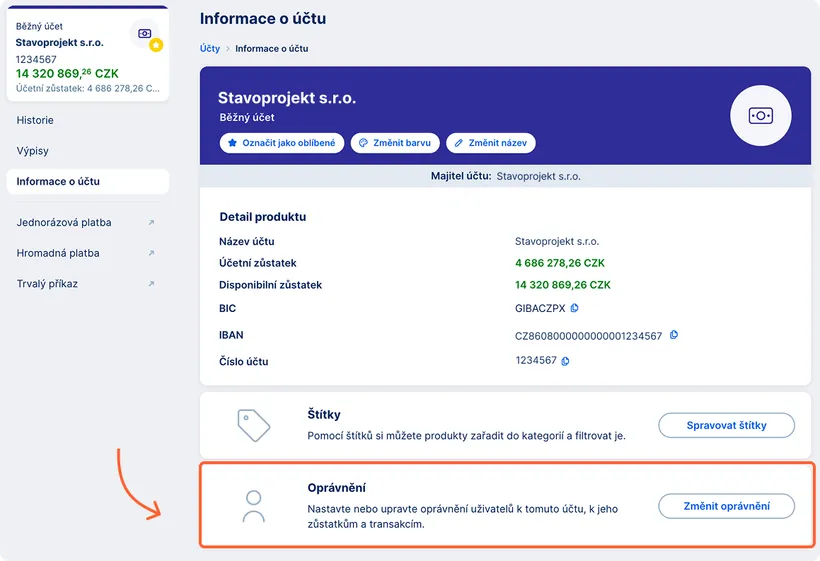Click the Změnit oprávnění button
The width and height of the screenshot is (820, 561).
(x=726, y=506)
